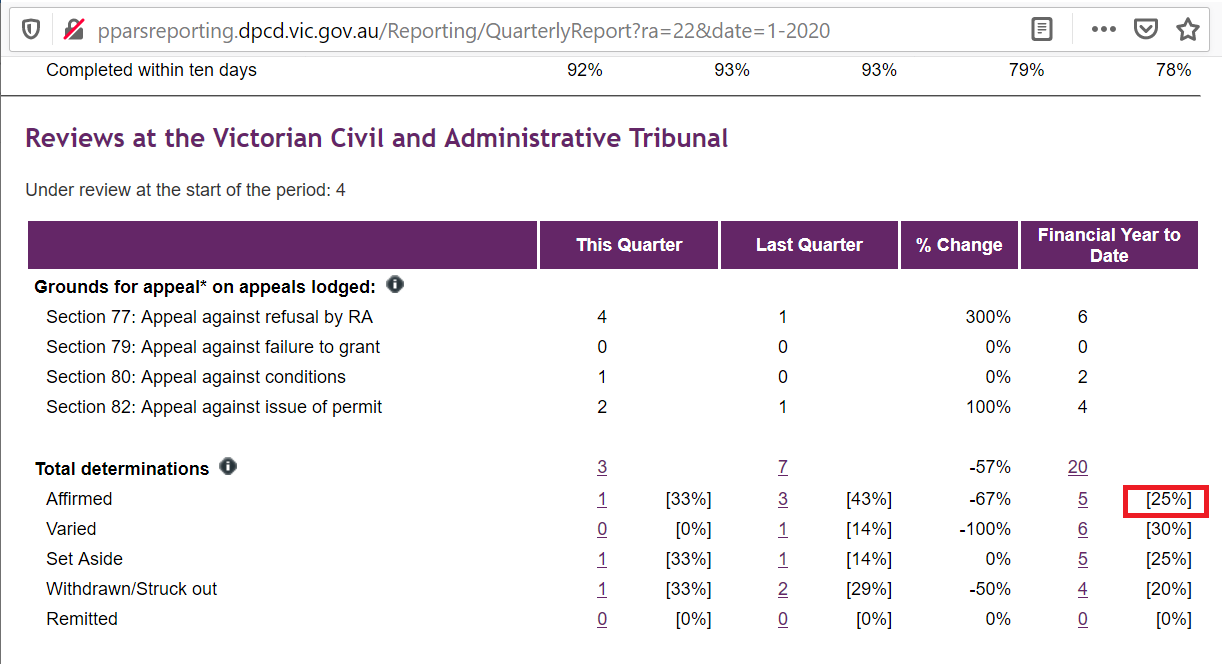Toggle Reader View icon in address bar

(1042, 30)
